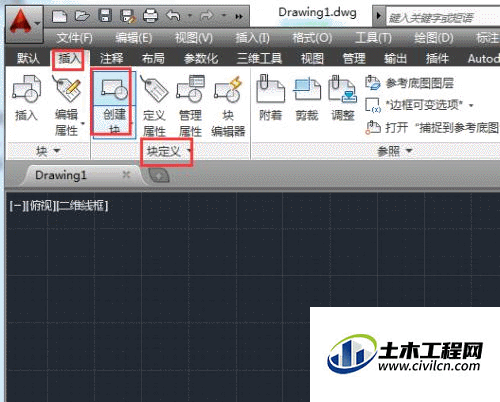
Task: Switch to the 注释 ribbon tab
Action: (112, 59)
